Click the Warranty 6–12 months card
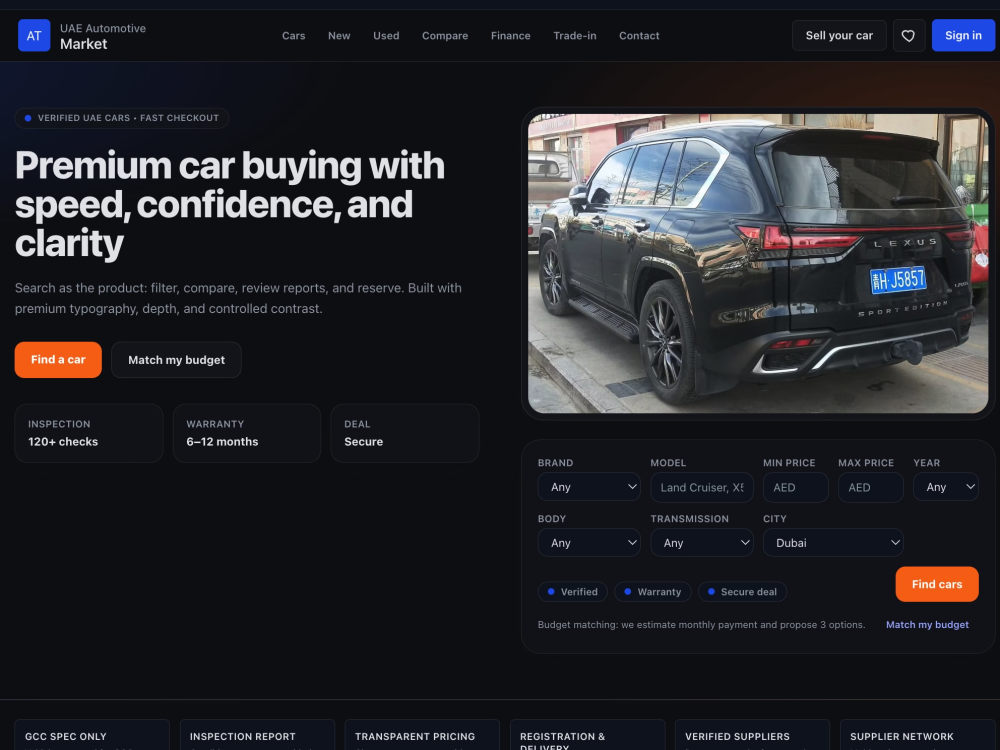Image resolution: width=1000 pixels, height=750 pixels. [247, 433]
